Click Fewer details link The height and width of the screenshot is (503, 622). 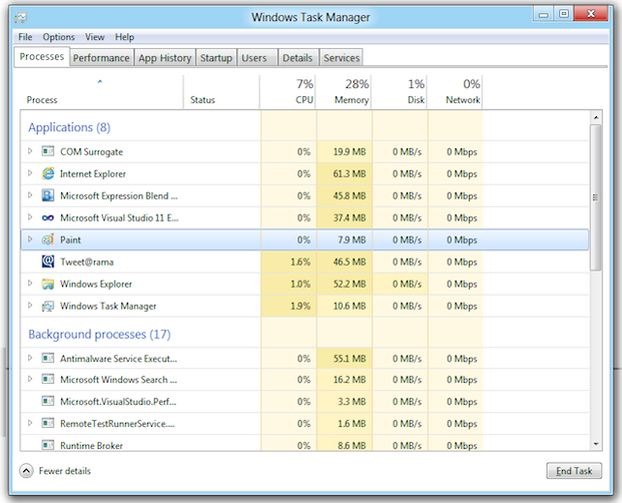coord(65,471)
